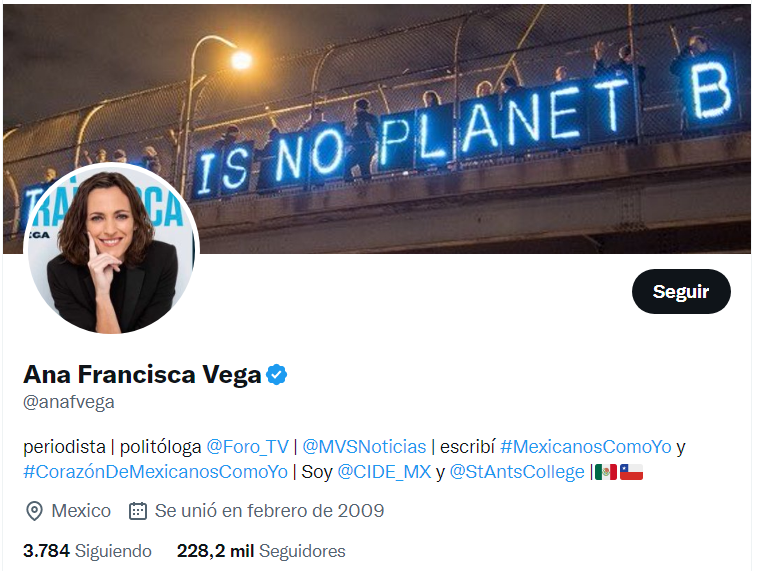
Task: Open the @Foro_TV mention link
Action: (247, 446)
